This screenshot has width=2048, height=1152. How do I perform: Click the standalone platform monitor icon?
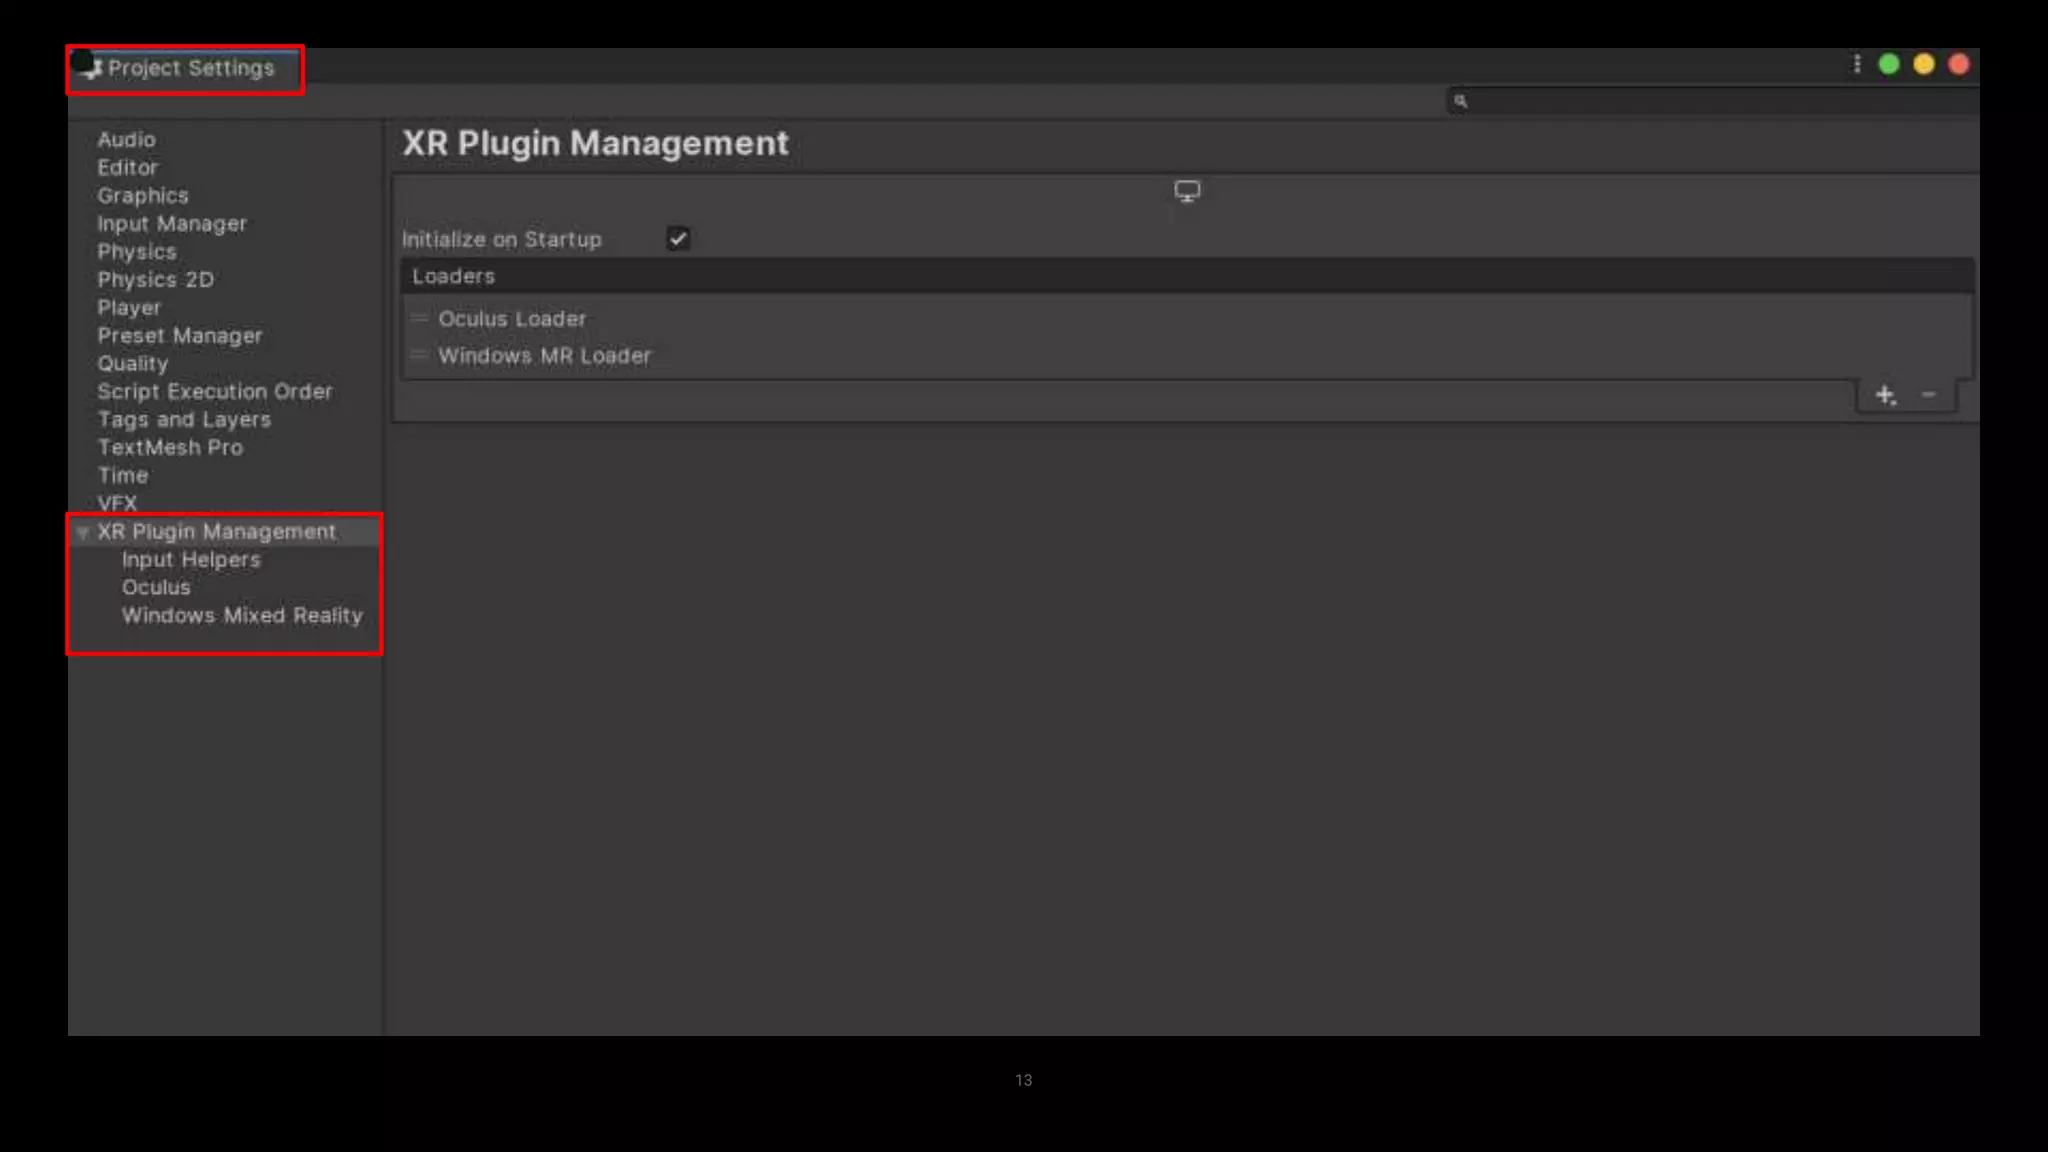[1187, 191]
